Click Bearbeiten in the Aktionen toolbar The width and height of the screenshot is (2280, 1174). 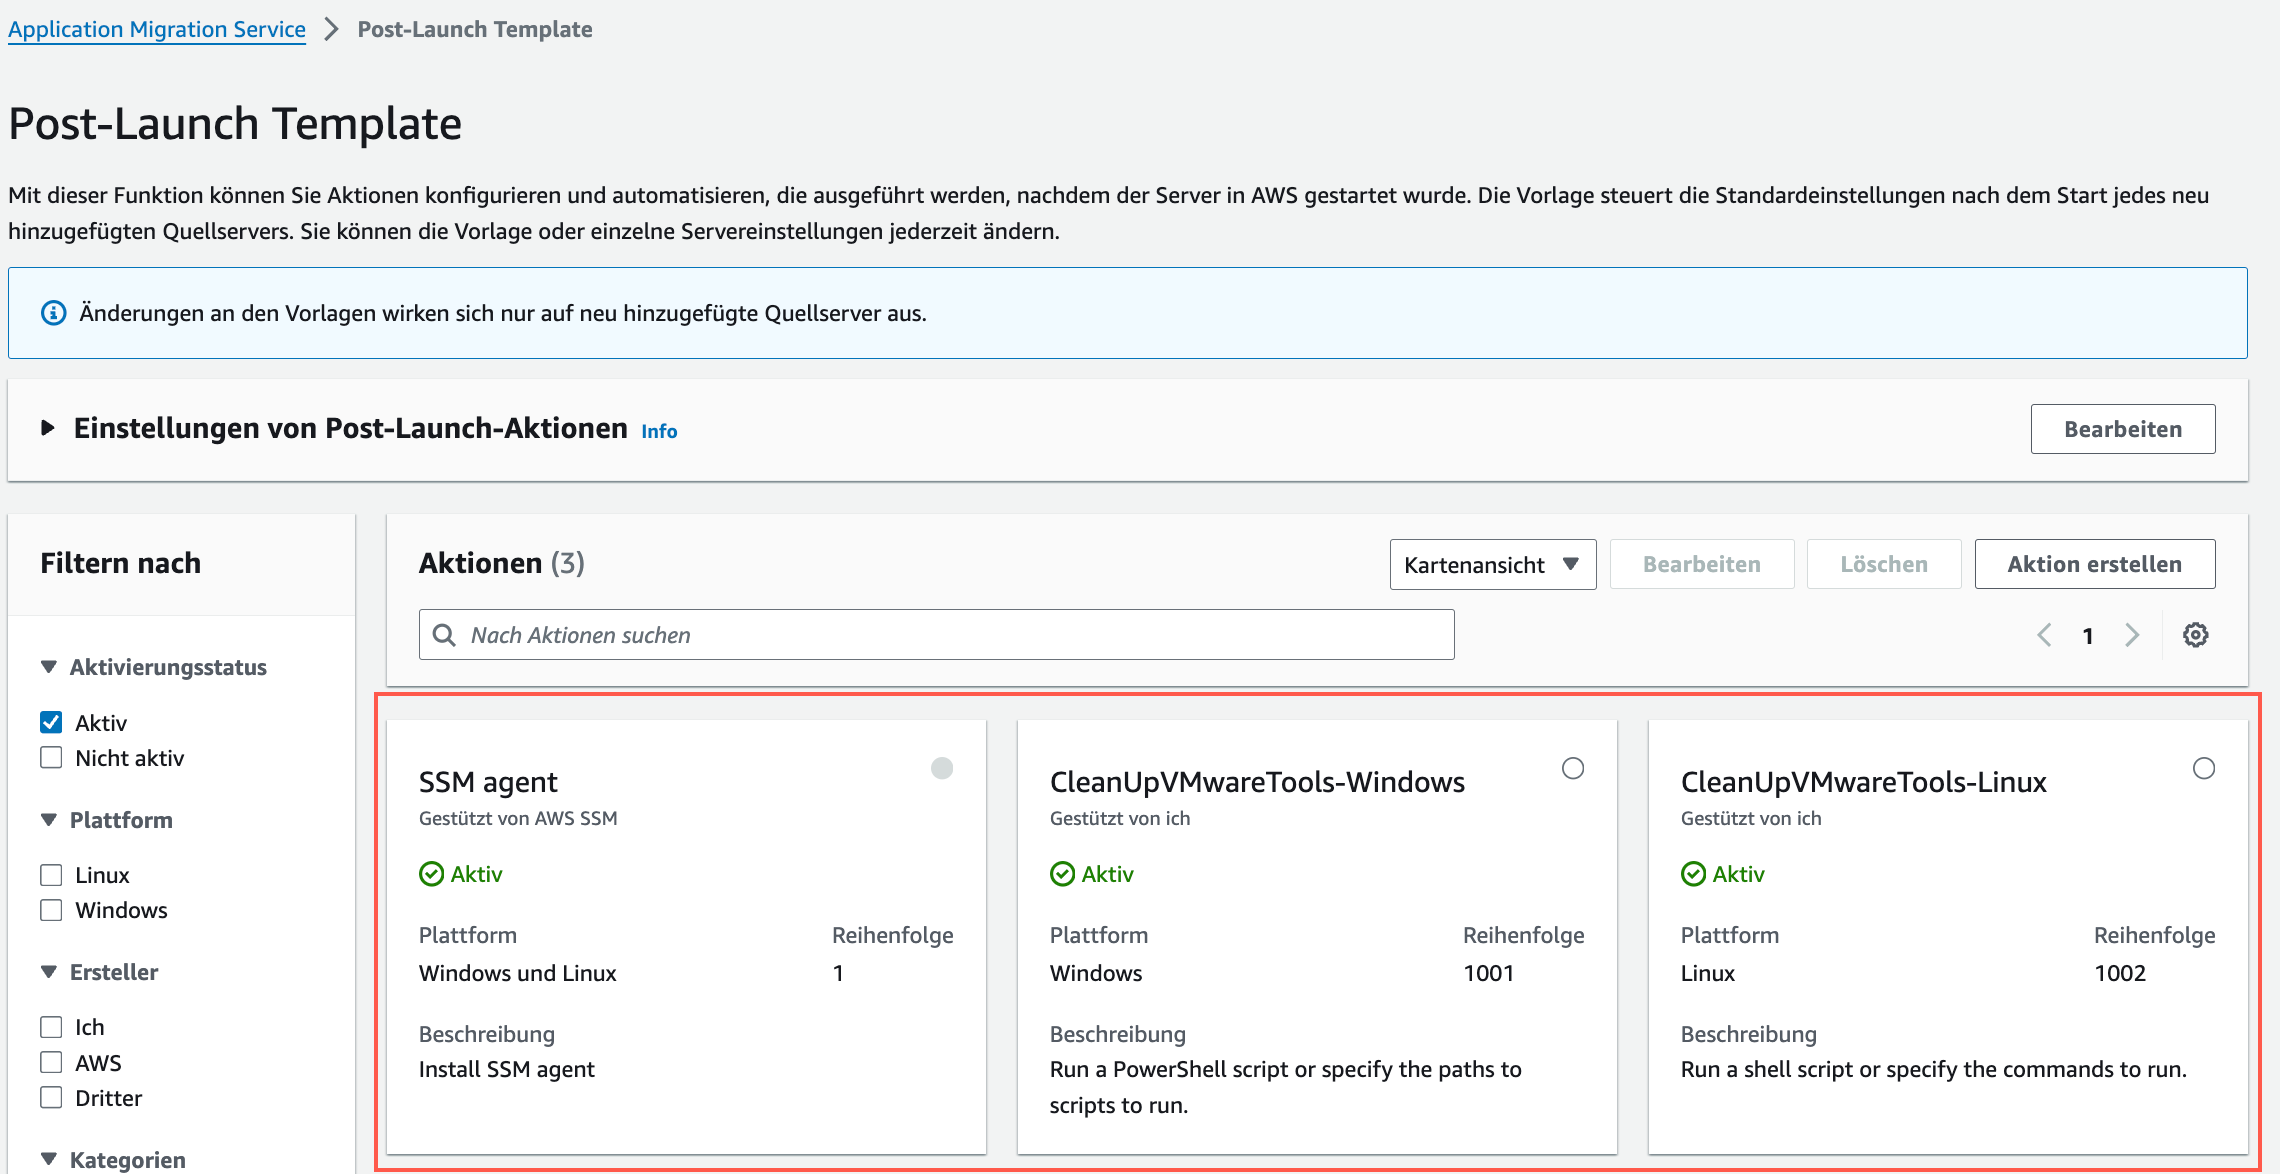pyautogui.click(x=1702, y=564)
